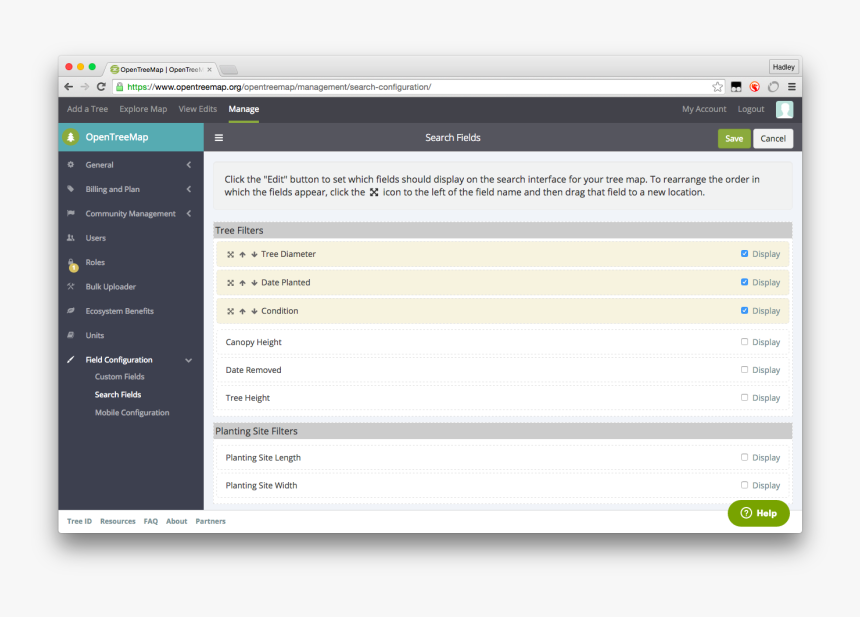Screen dimensions: 860x617
Task: Reload the page in browser
Action: click(101, 87)
